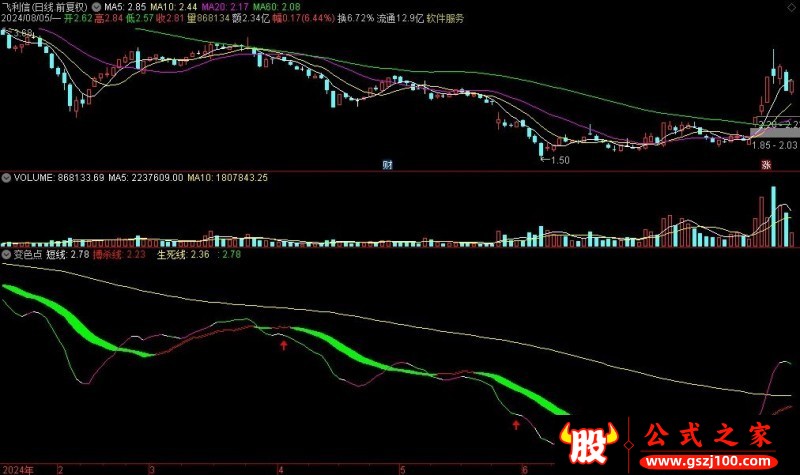
Task: Select the MA5: 2.85 label
Action: [x=125, y=7]
